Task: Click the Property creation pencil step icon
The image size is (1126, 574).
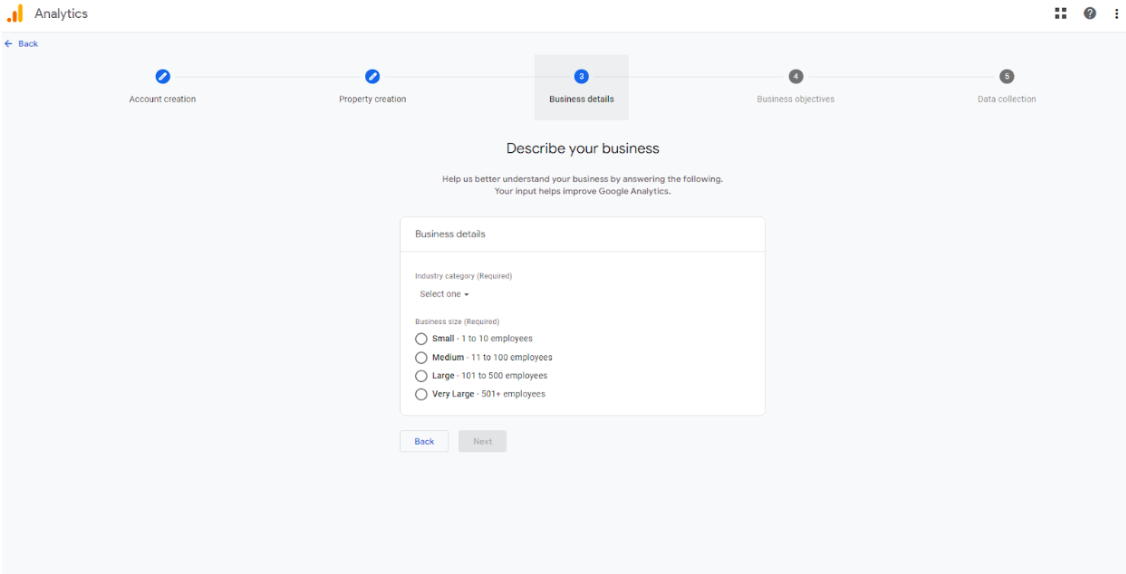Action: click(x=372, y=77)
